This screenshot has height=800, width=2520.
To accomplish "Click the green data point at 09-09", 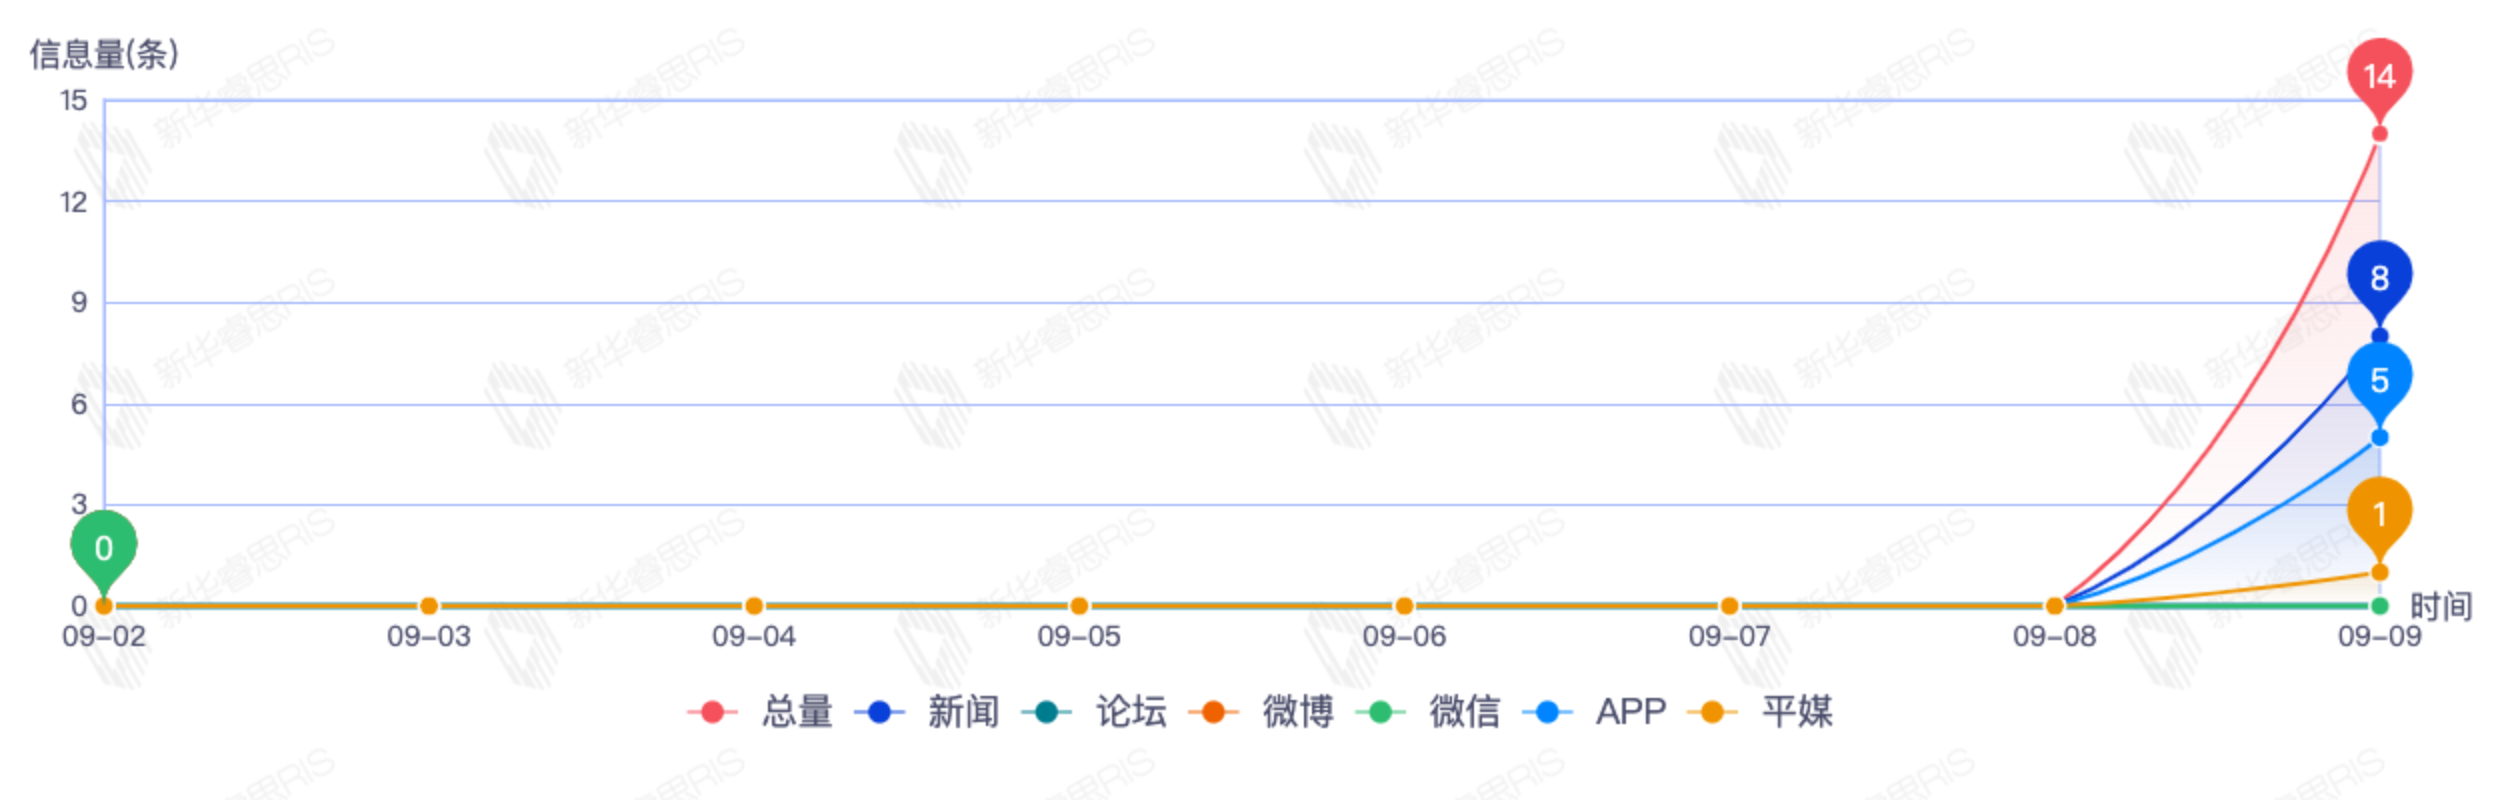I will [x=2379, y=606].
